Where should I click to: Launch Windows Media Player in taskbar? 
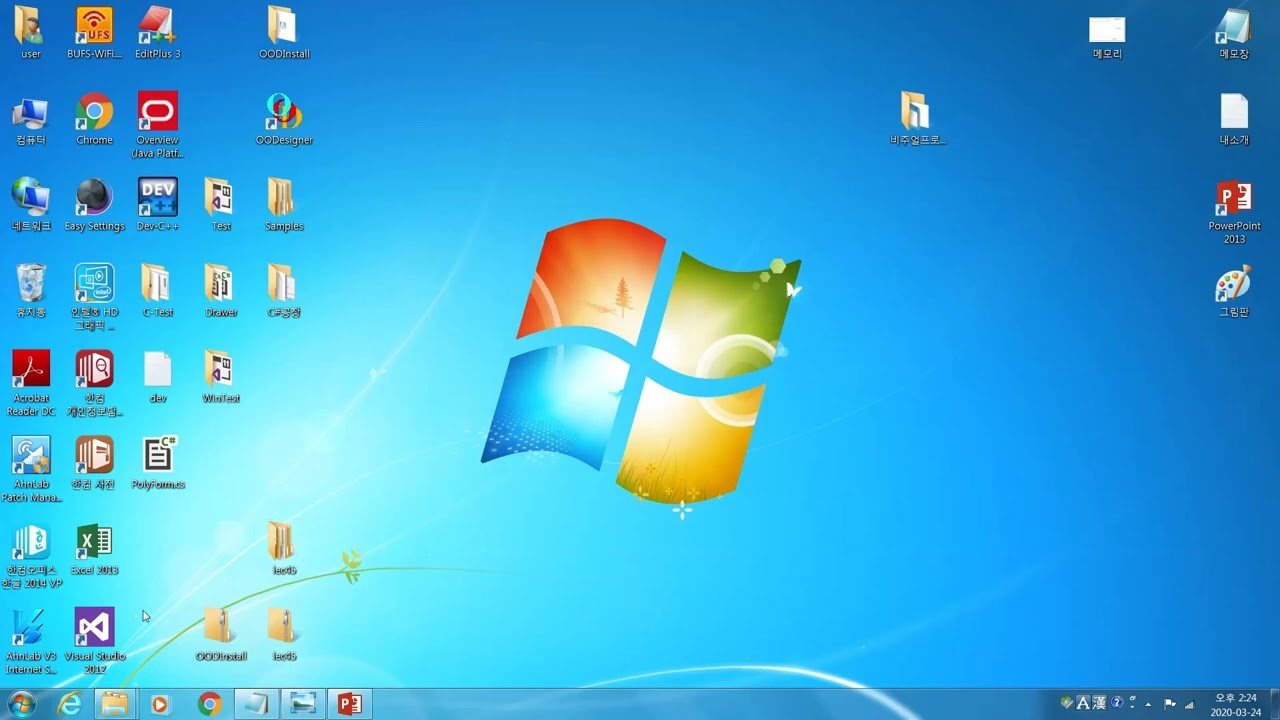pos(160,704)
